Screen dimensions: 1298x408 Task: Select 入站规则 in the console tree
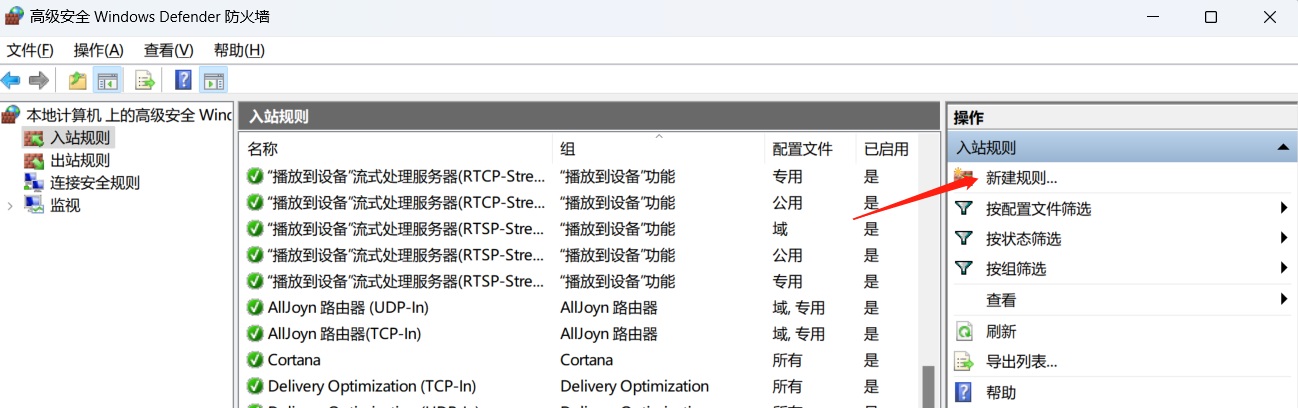click(x=80, y=137)
